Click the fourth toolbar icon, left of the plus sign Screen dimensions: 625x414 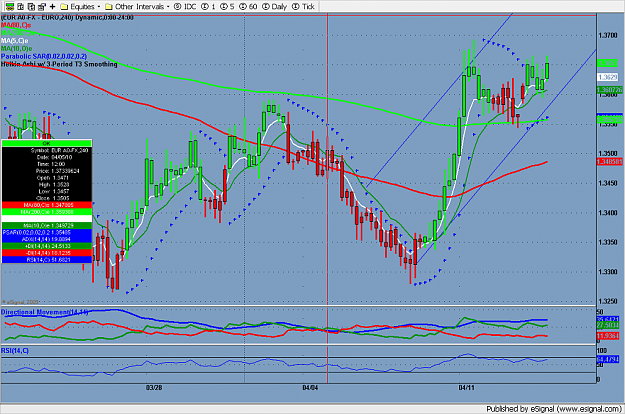[41, 6]
